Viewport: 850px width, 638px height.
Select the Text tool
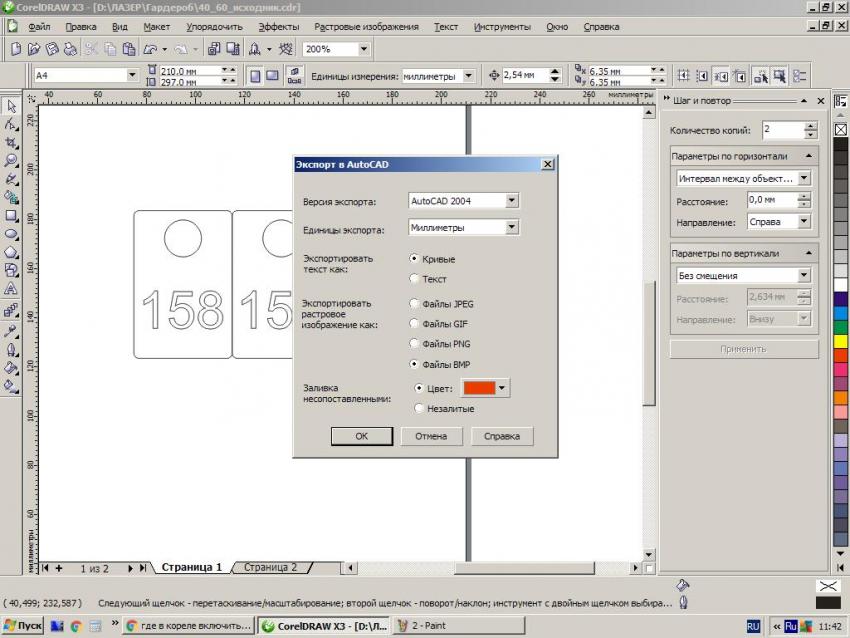point(11,289)
